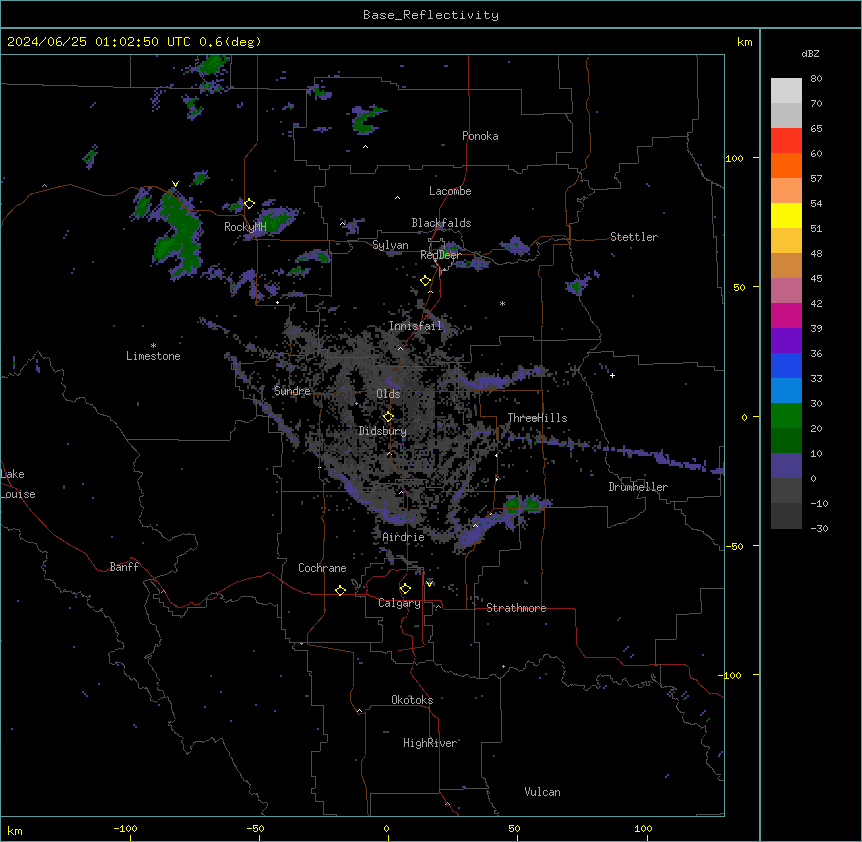Click the Lake Louise label
The image size is (862, 842).
[x=18, y=484]
